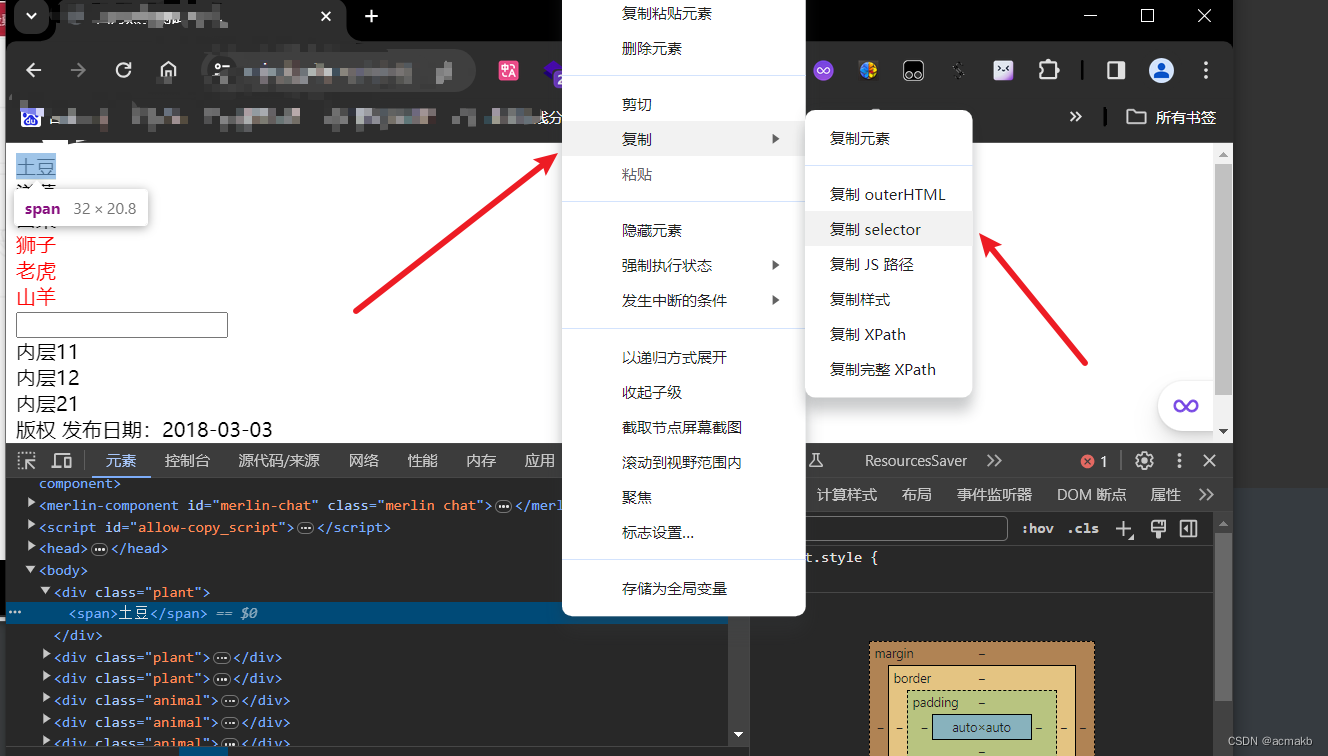Image resolution: width=1328 pixels, height=756 pixels.
Task: Show more style sub-tabs after 属性
Action: click(1206, 495)
